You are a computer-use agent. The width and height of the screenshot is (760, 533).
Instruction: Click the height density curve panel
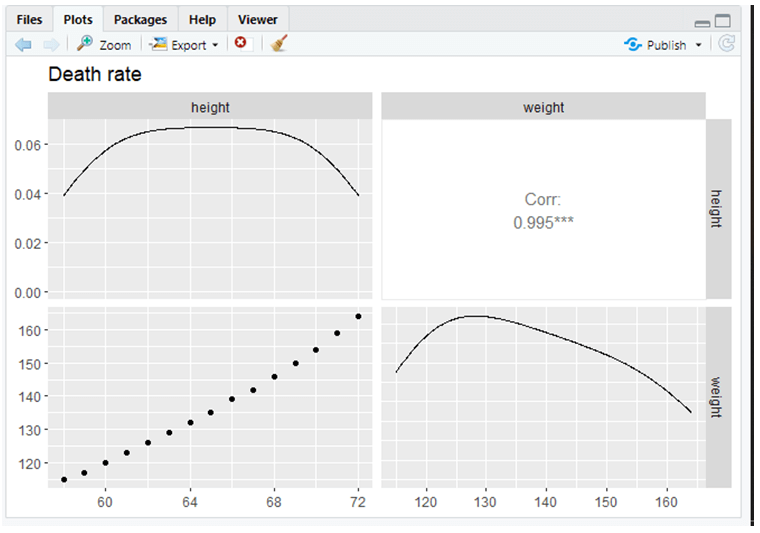click(x=210, y=208)
